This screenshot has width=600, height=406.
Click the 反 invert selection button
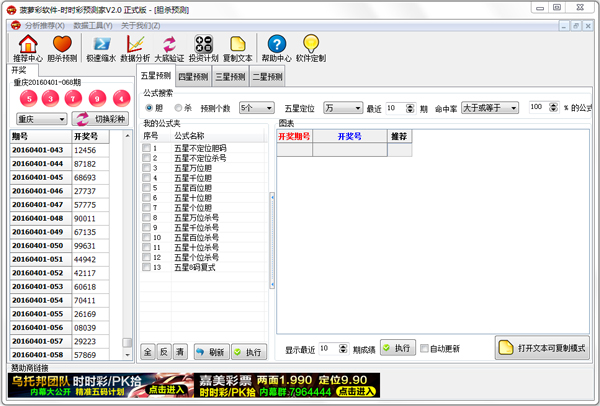coord(164,352)
